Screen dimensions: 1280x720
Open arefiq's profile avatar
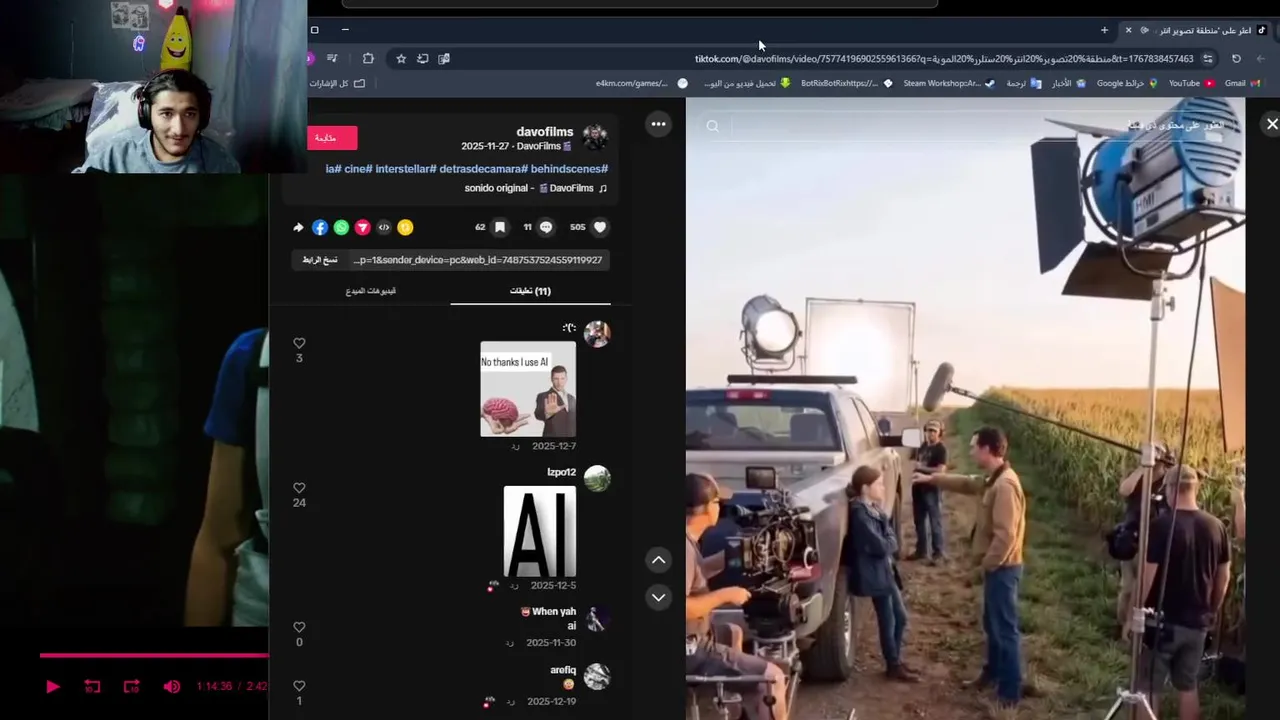click(x=597, y=676)
